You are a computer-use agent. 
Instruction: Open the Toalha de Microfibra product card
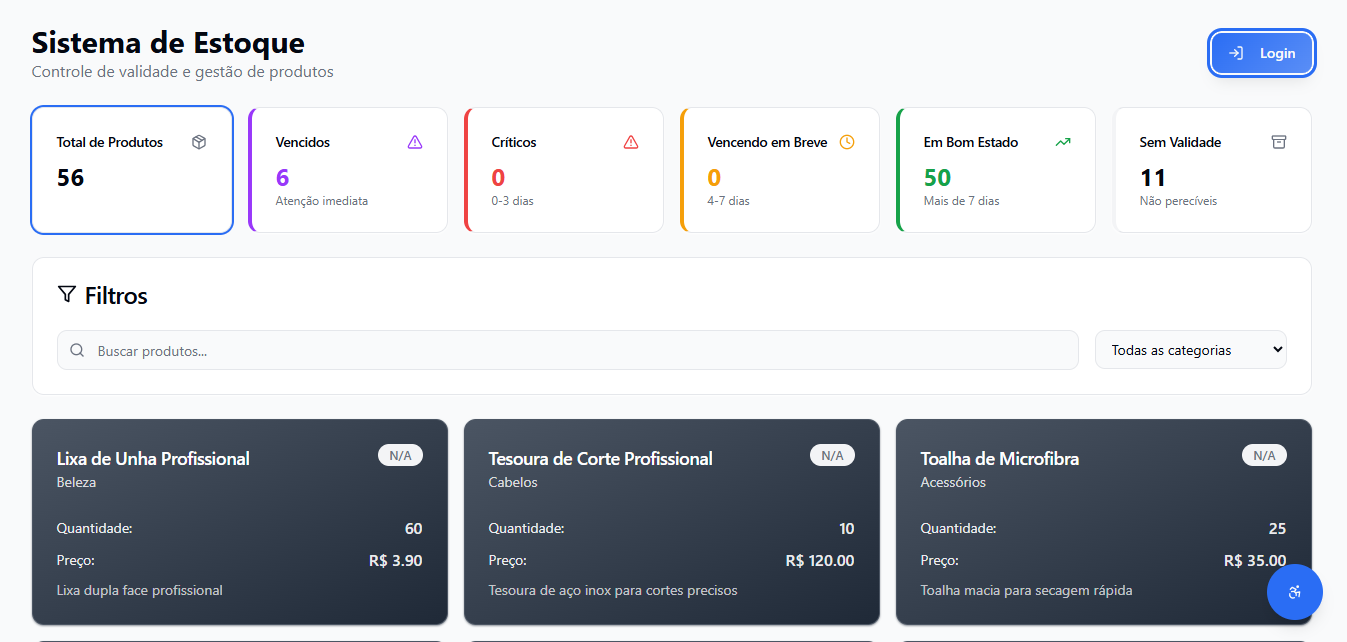[x=1080, y=522]
